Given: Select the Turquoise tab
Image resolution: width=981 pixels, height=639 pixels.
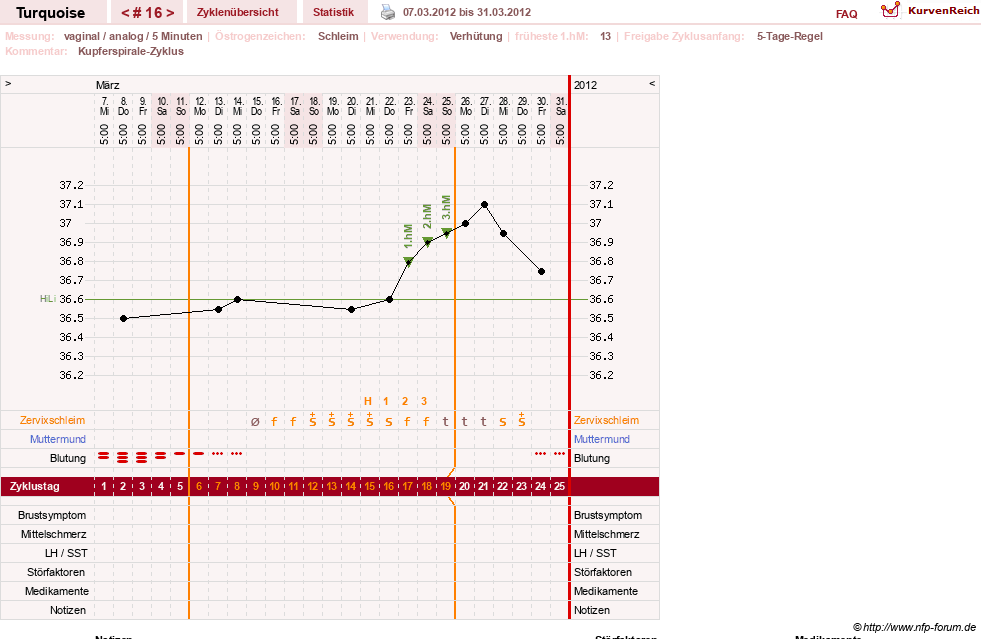Looking at the screenshot, I should tap(51, 13).
